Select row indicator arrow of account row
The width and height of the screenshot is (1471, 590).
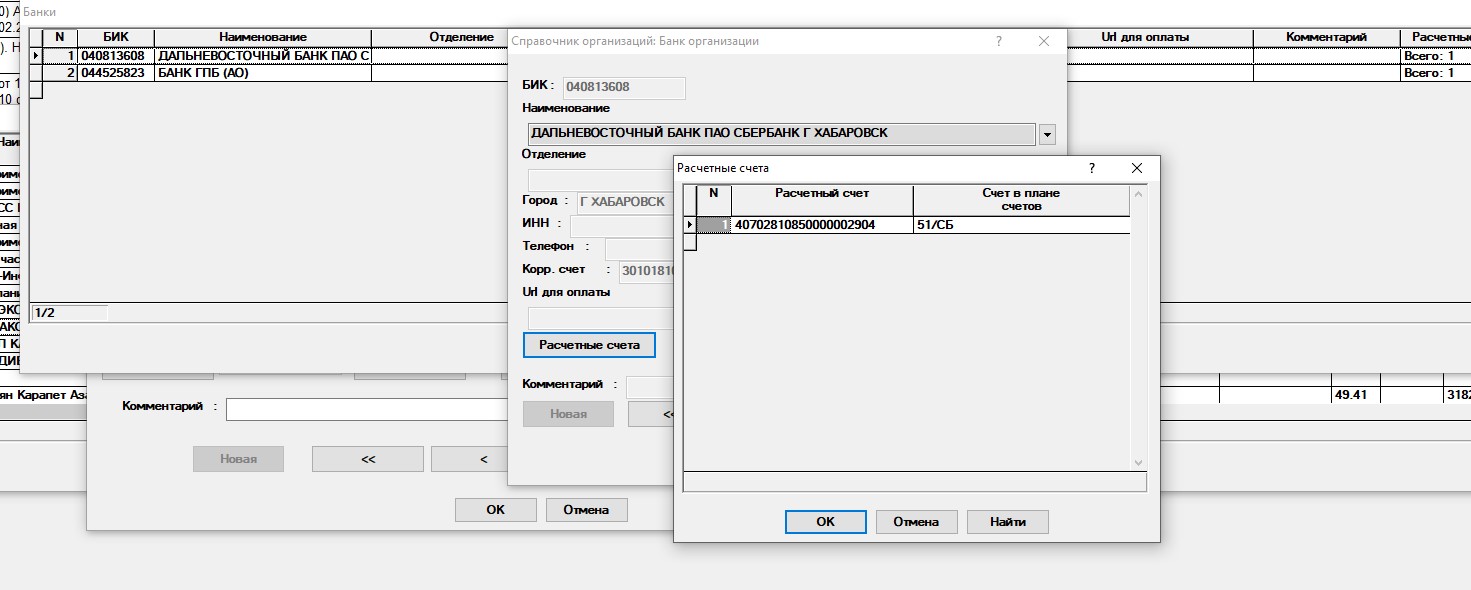tap(690, 225)
